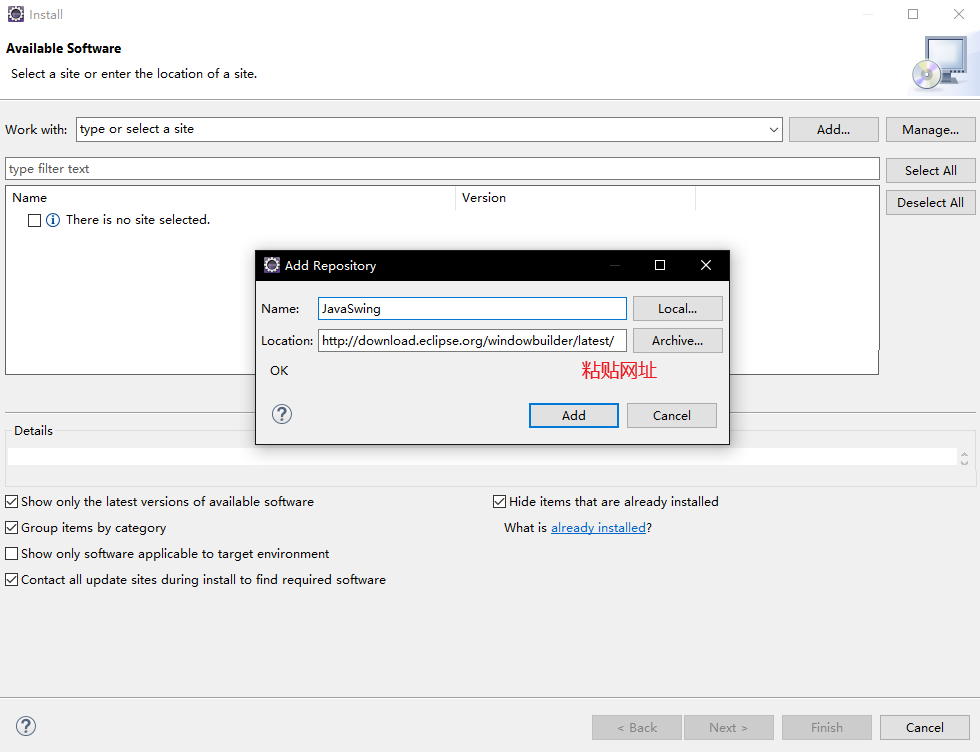Check the box next to 'There is no site selected'
Viewport: 980px width, 752px height.
[x=34, y=220]
